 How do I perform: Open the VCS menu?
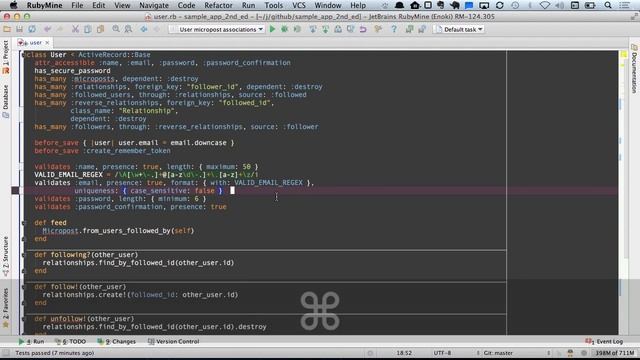(x=299, y=5)
